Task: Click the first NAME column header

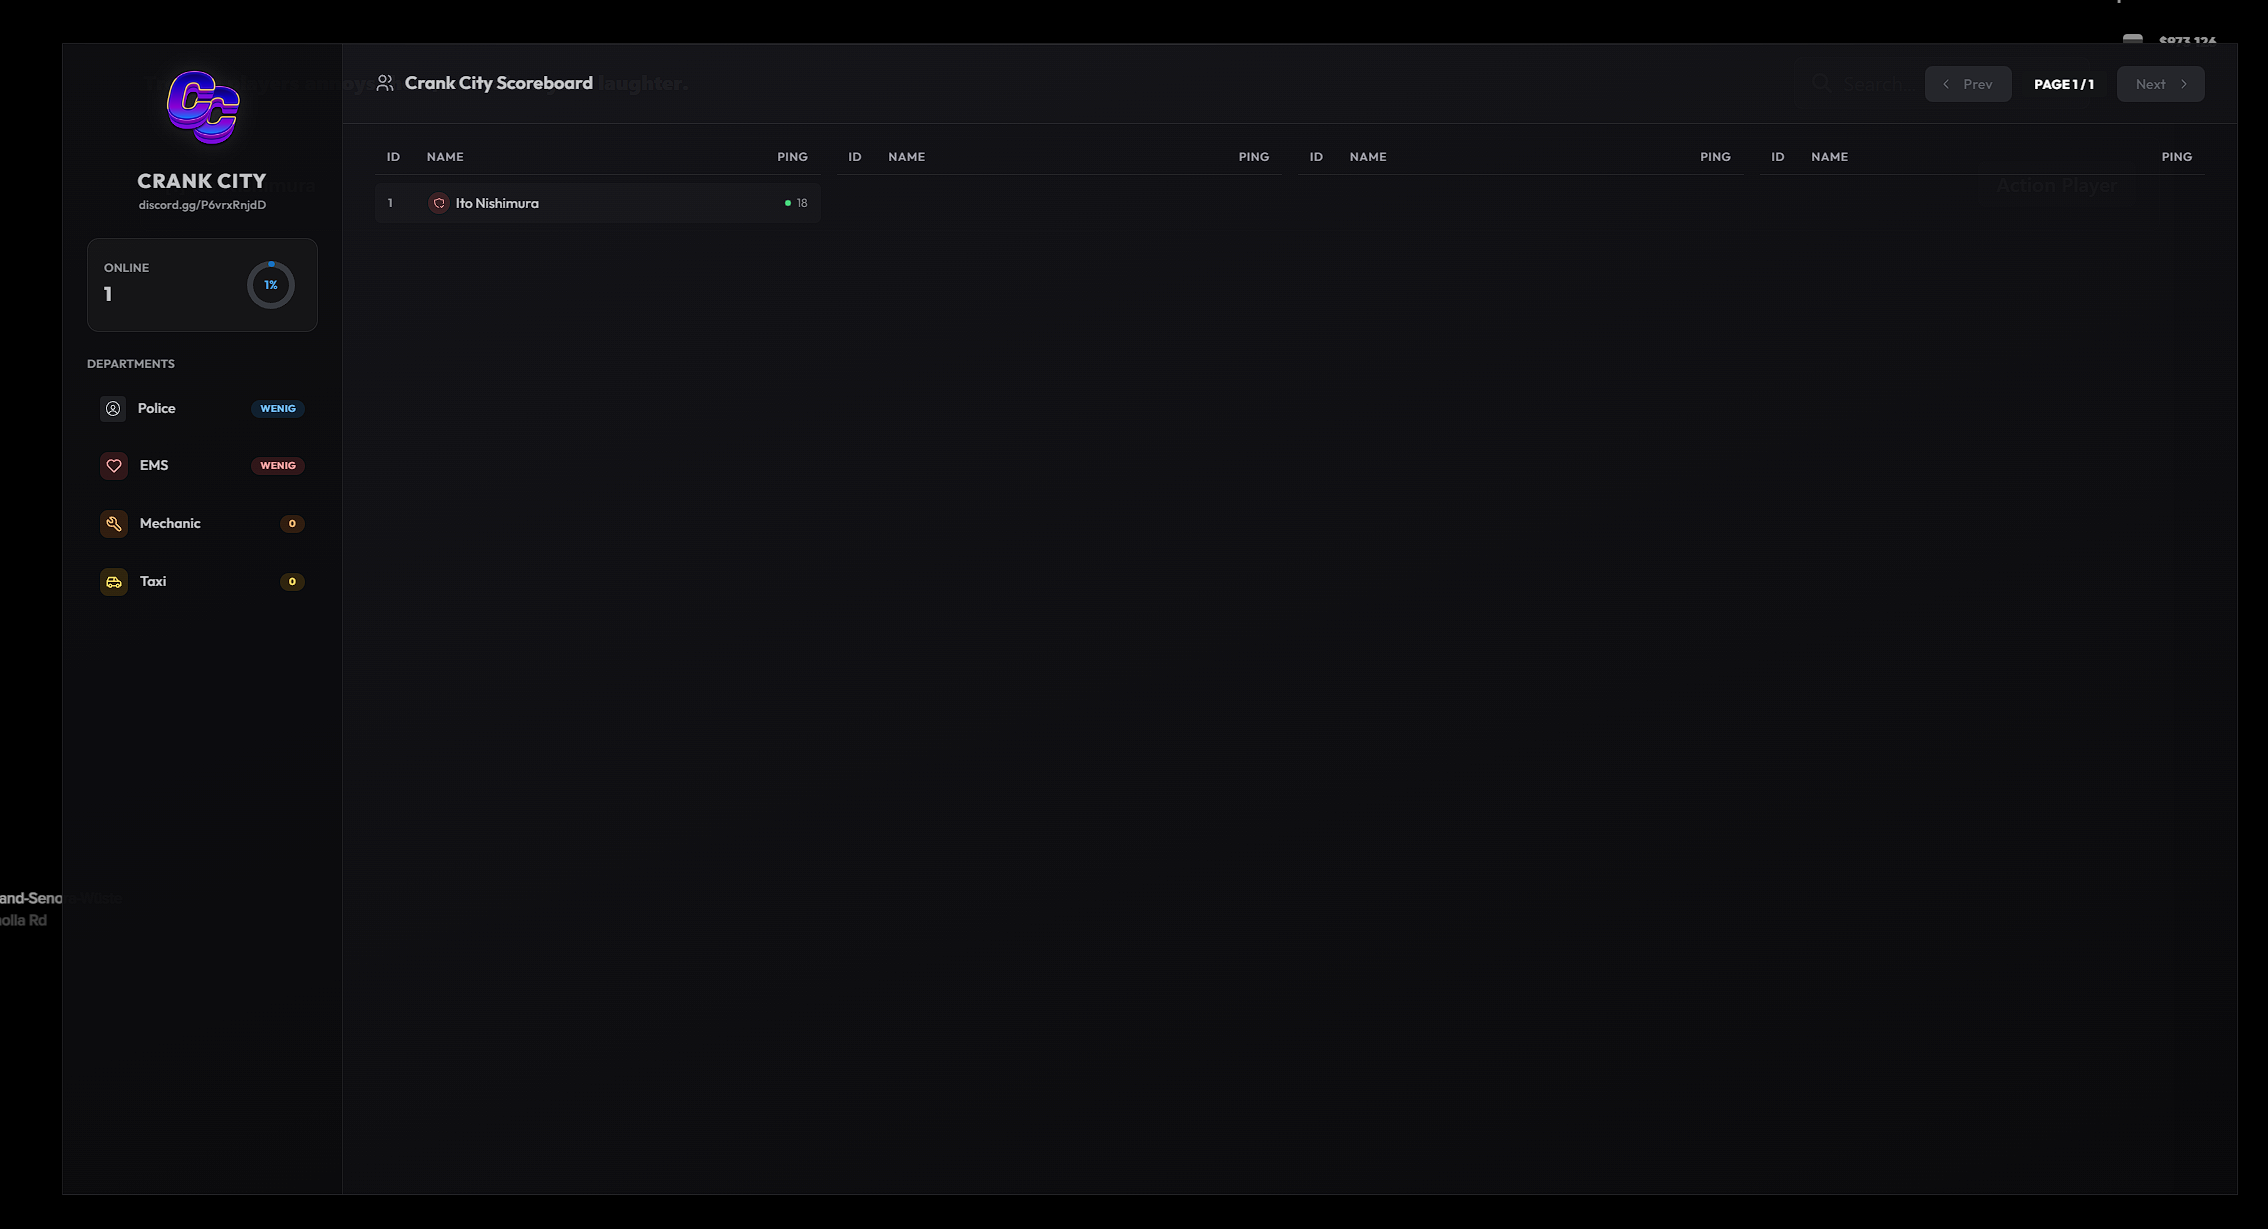Action: [x=445, y=157]
